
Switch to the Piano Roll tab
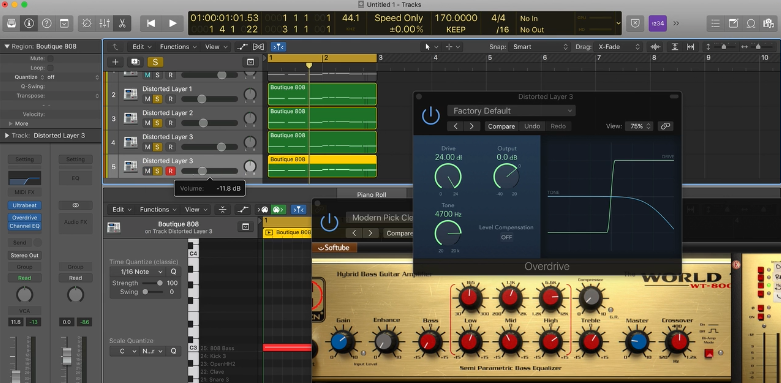pyautogui.click(x=372, y=195)
